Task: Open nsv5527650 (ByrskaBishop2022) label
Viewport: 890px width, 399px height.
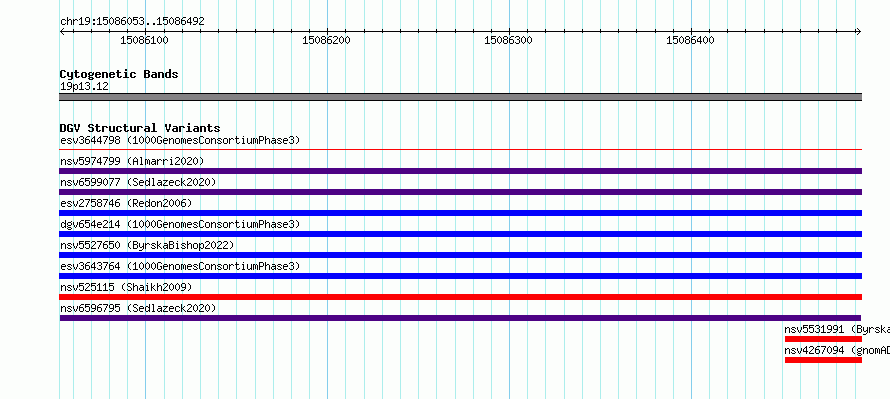Action: [x=147, y=245]
